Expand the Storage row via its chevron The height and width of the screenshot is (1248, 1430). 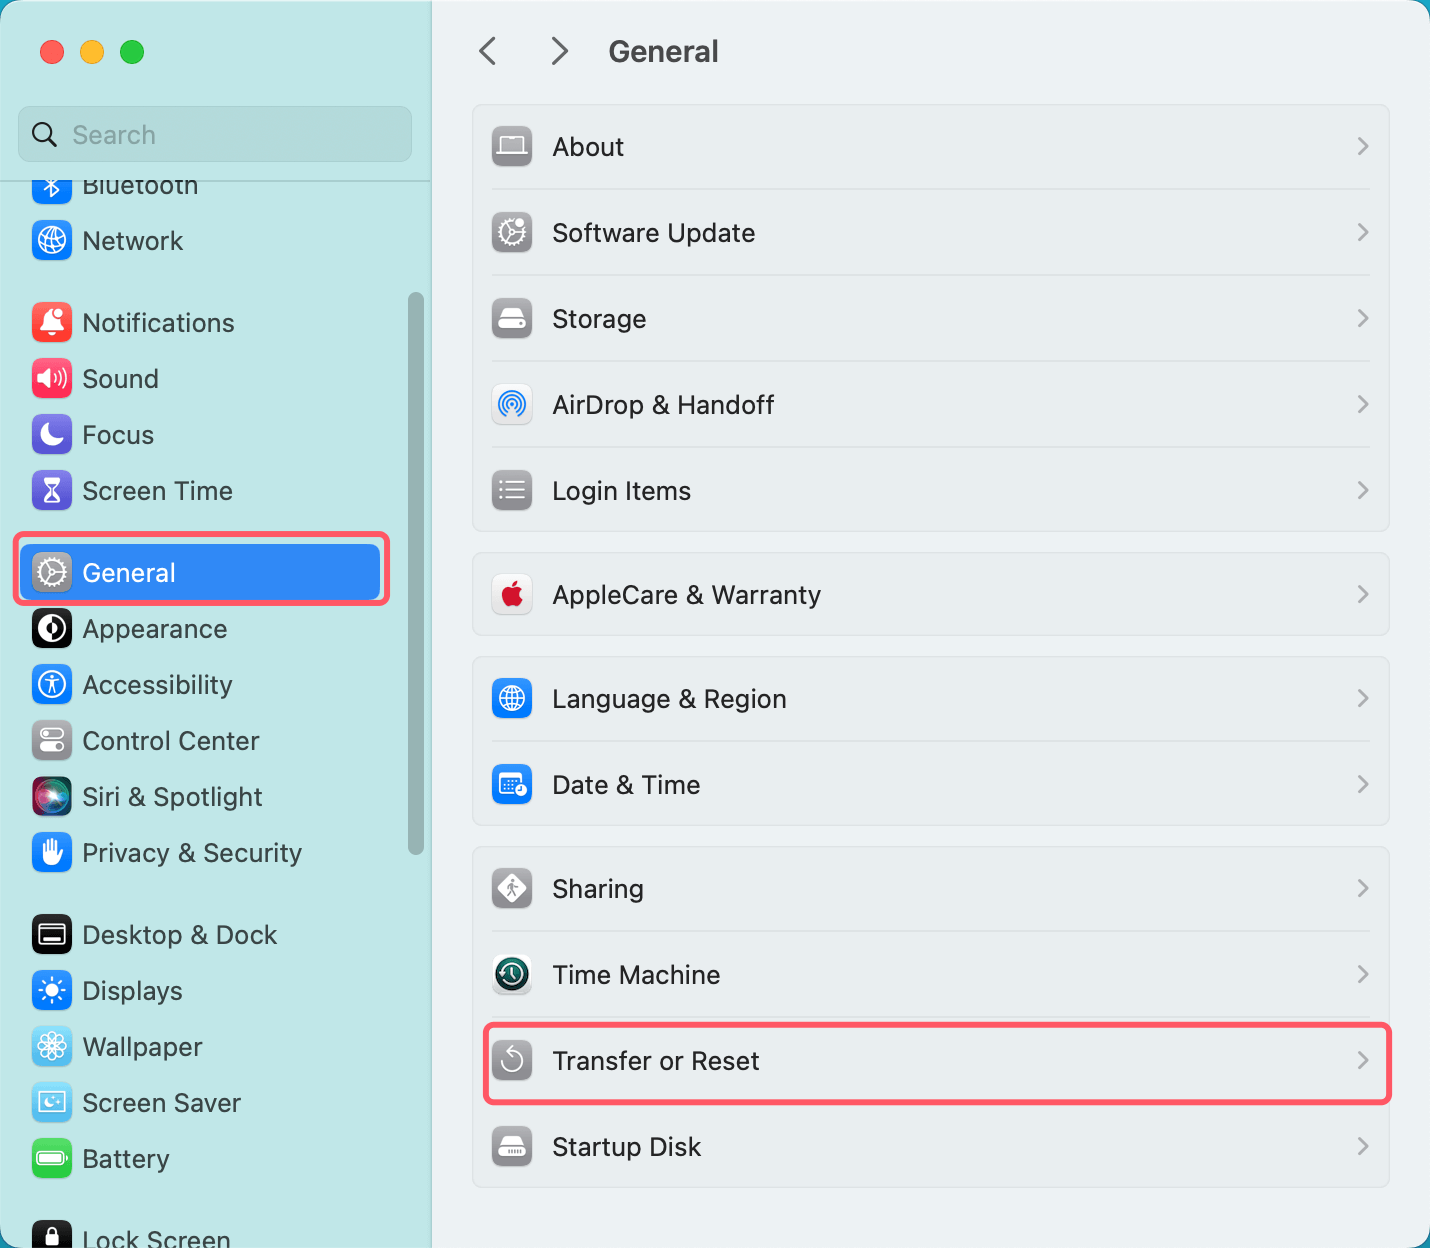1362,318
